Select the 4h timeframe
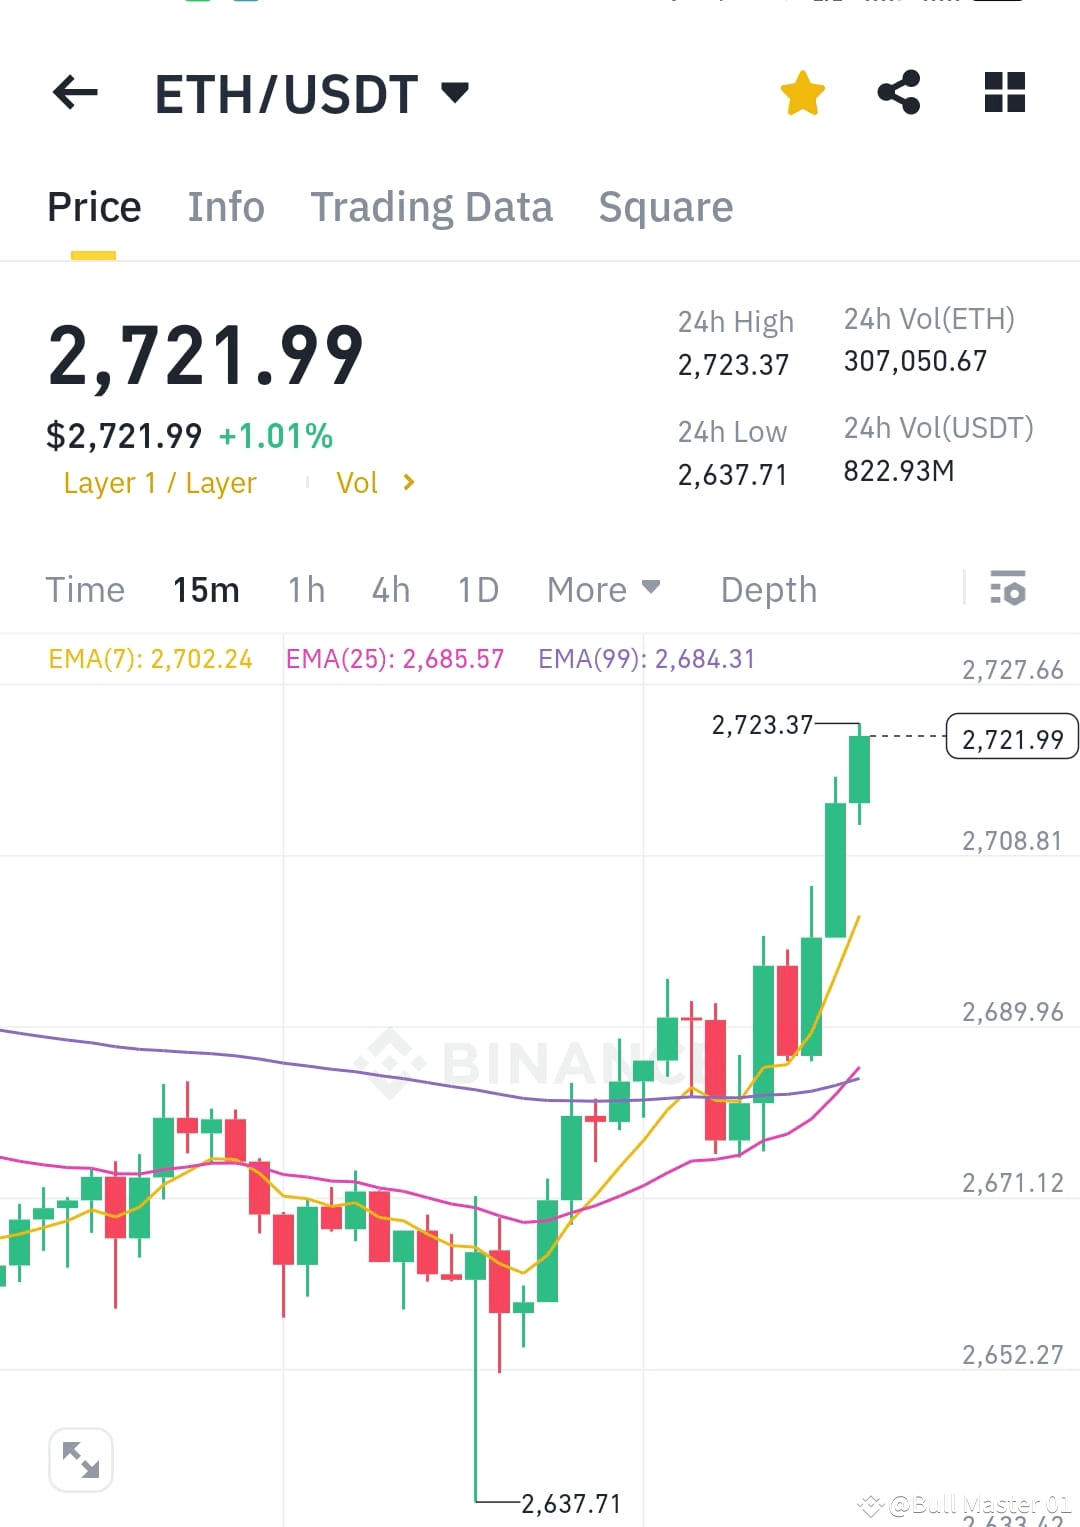 point(390,590)
